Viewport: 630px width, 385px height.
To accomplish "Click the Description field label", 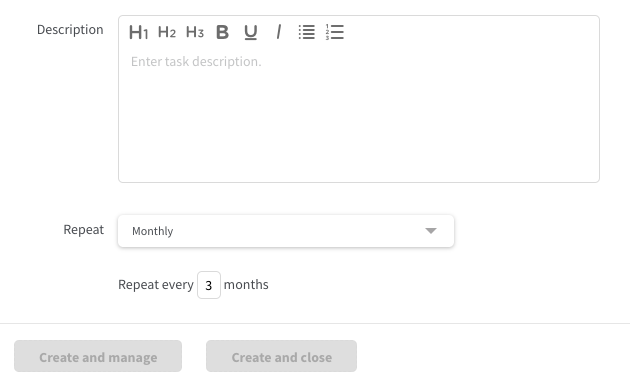I will (70, 30).
